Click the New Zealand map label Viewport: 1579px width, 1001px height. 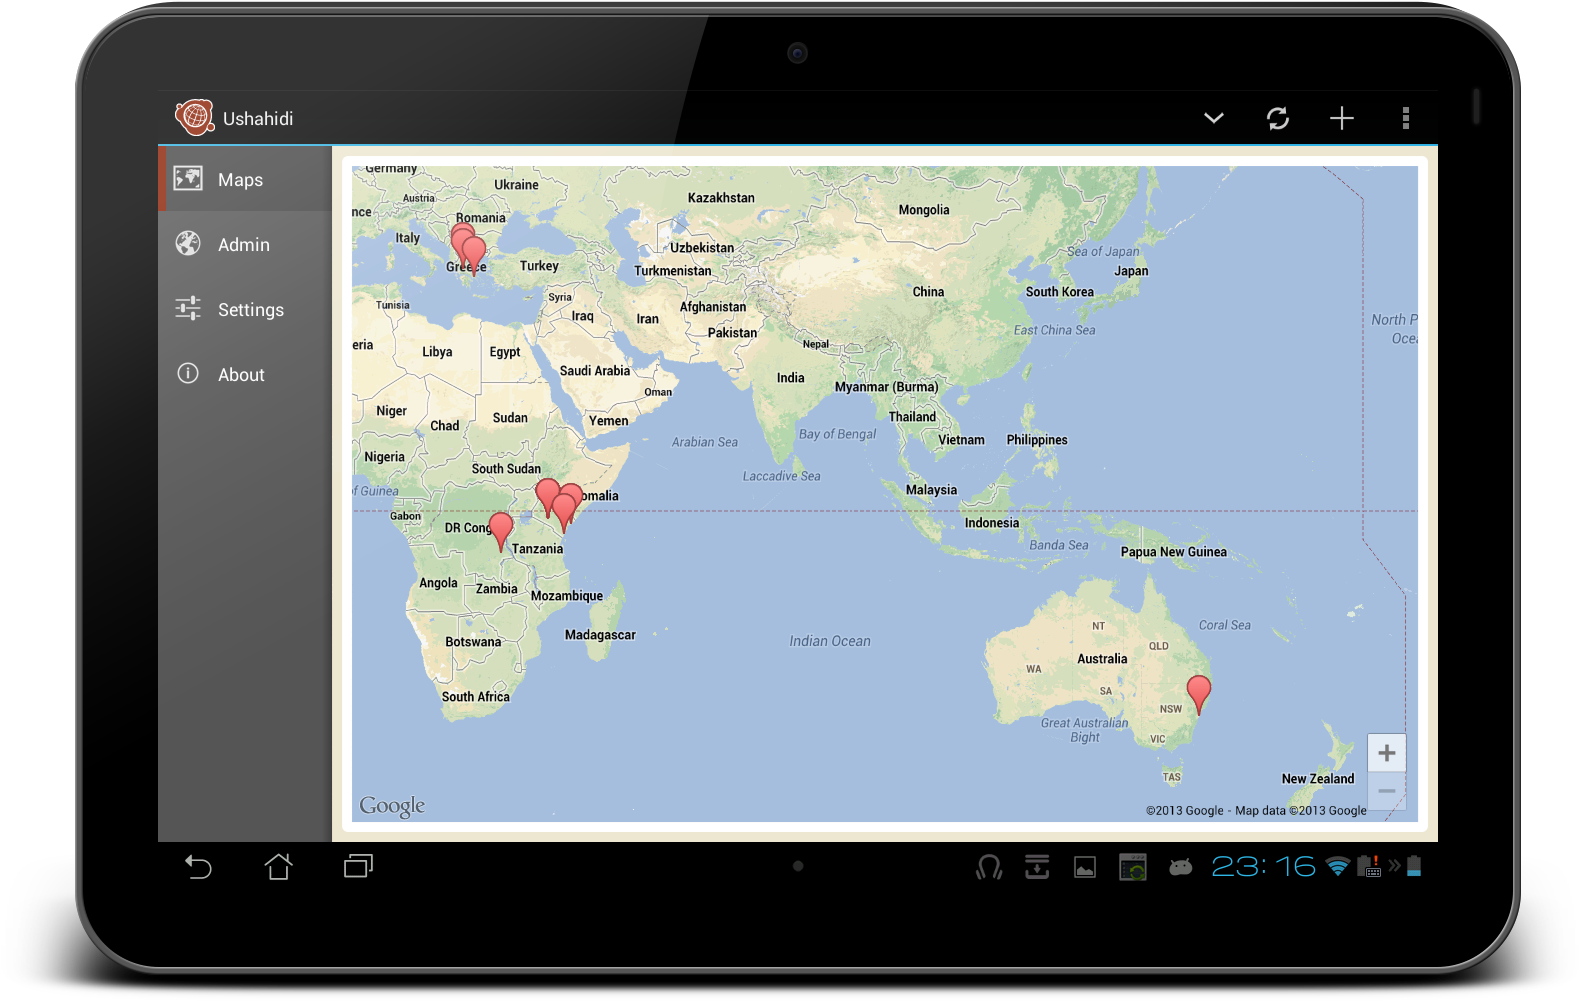[1318, 779]
